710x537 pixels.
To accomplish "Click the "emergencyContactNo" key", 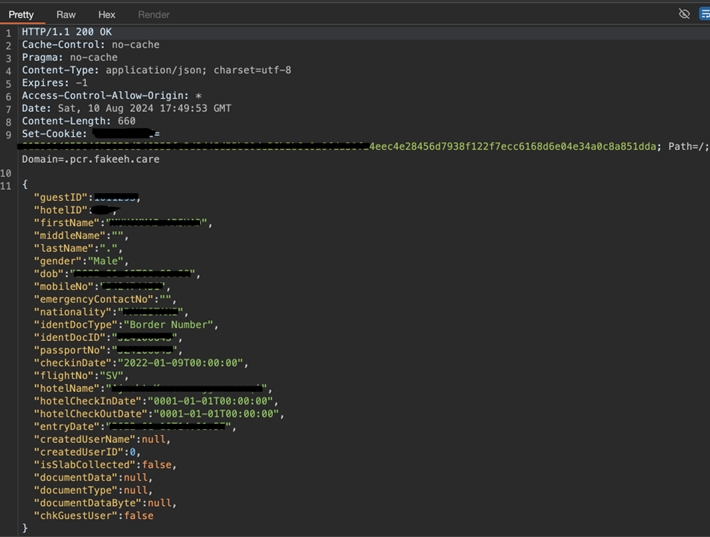I will [x=94, y=299].
